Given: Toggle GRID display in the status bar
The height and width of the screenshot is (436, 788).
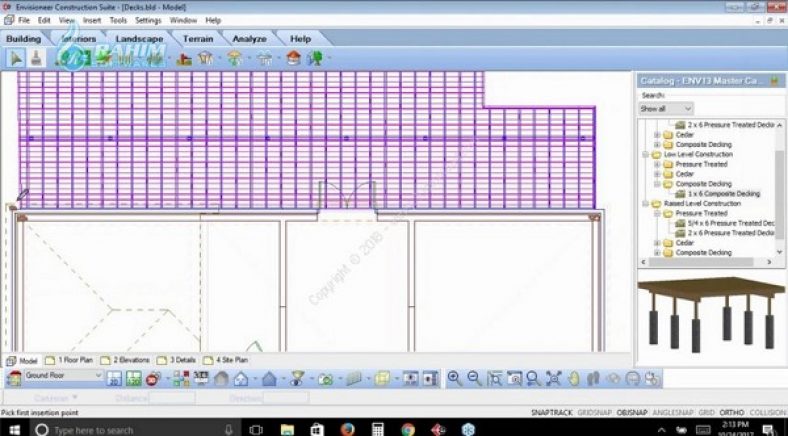Looking at the screenshot, I should click(x=706, y=412).
